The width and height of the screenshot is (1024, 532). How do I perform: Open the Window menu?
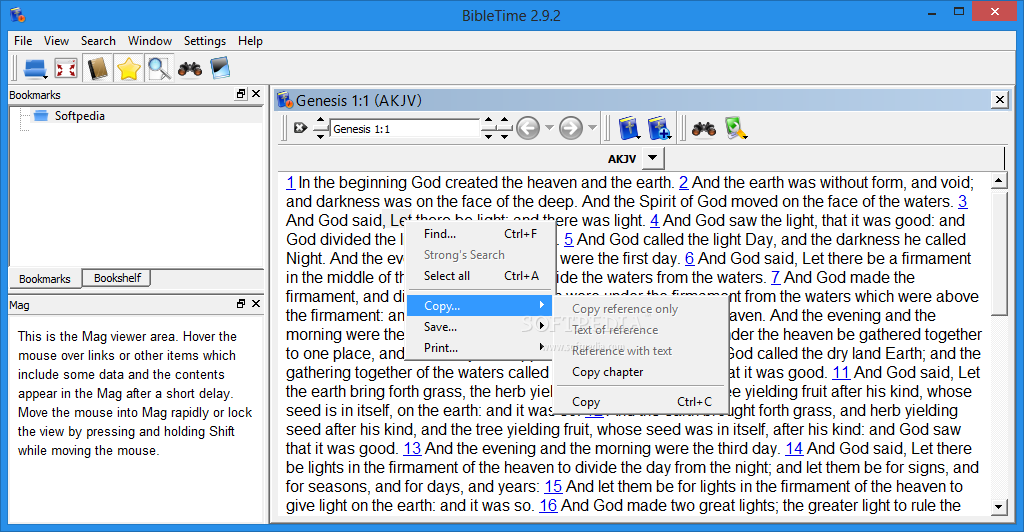click(x=150, y=40)
